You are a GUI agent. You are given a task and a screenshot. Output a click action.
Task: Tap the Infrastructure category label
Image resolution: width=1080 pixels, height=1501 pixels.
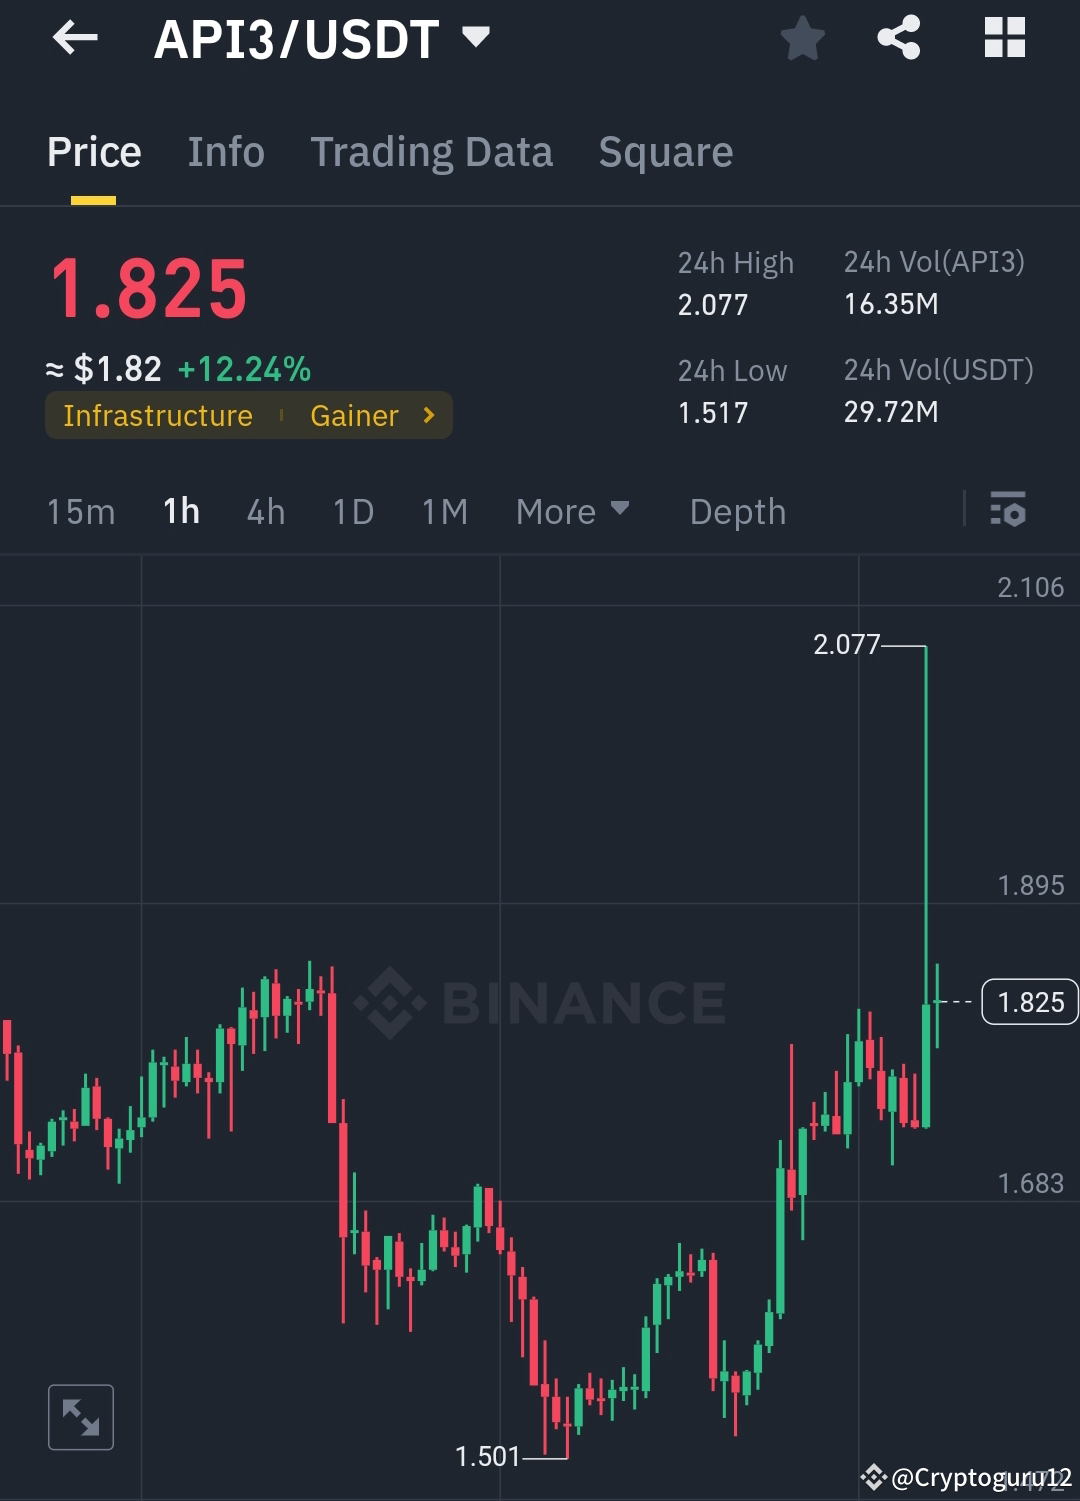tap(157, 414)
